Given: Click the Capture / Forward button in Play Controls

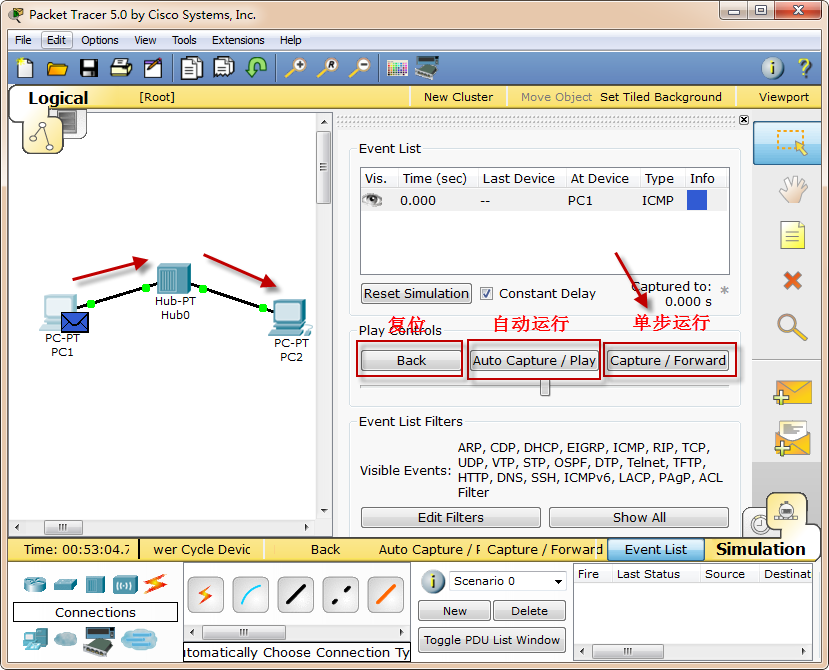Looking at the screenshot, I should [x=668, y=361].
